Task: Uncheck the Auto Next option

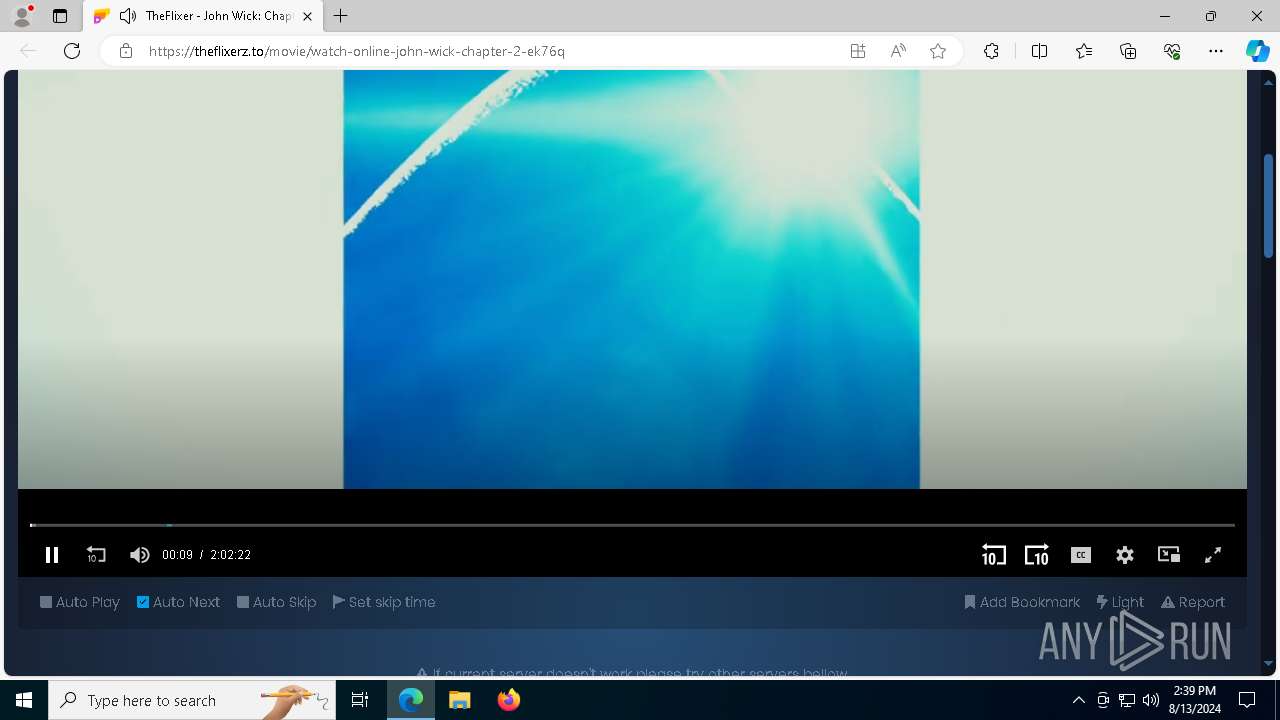Action: click(178, 602)
